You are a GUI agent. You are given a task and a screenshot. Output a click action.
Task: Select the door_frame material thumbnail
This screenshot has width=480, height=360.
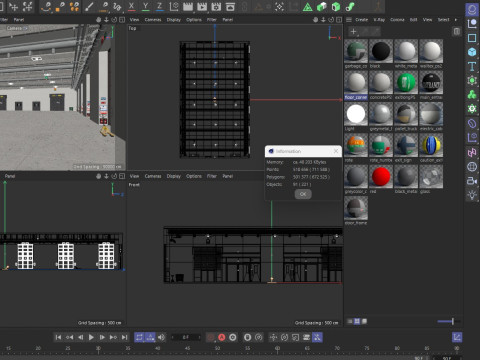click(x=356, y=208)
